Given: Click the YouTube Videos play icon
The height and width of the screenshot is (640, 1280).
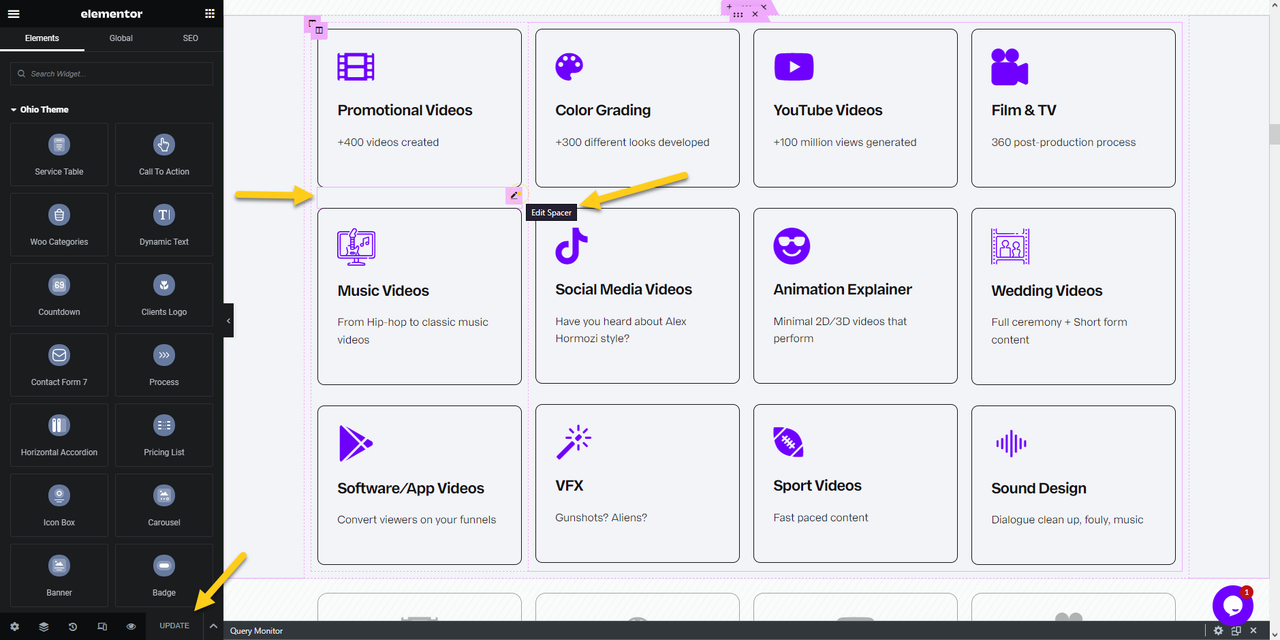Looking at the screenshot, I should [793, 67].
